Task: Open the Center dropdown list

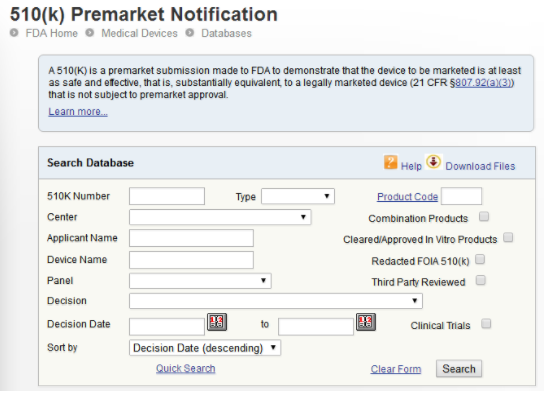Action: coord(220,217)
